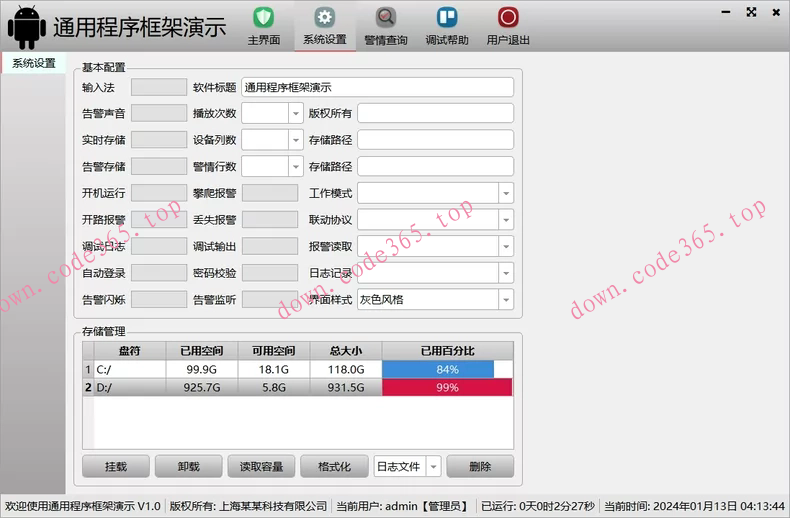790x518 pixels.
Task: Click status bar 版权所有 company text
Action: 248,506
